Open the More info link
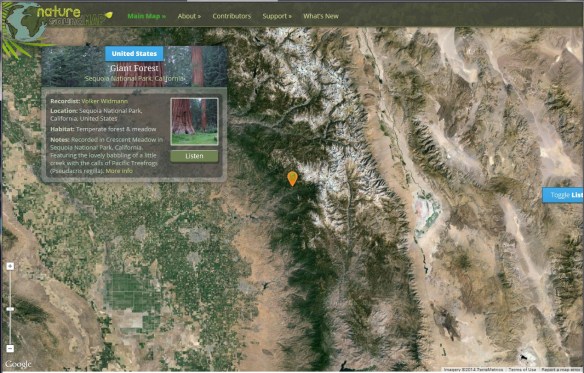The height and width of the screenshot is (373, 584). pos(119,171)
